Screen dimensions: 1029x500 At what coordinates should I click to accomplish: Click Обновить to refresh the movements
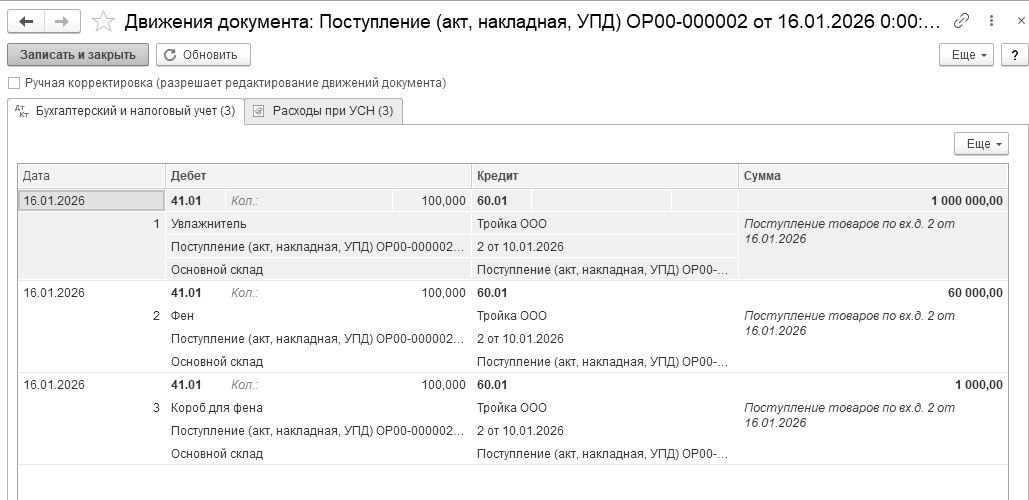tap(204, 55)
